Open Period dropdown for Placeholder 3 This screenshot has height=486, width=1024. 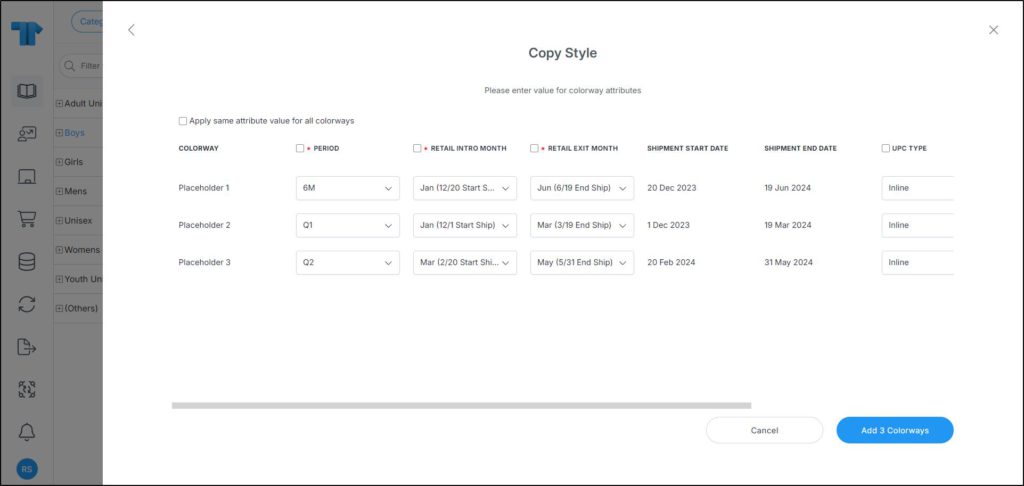click(347, 263)
